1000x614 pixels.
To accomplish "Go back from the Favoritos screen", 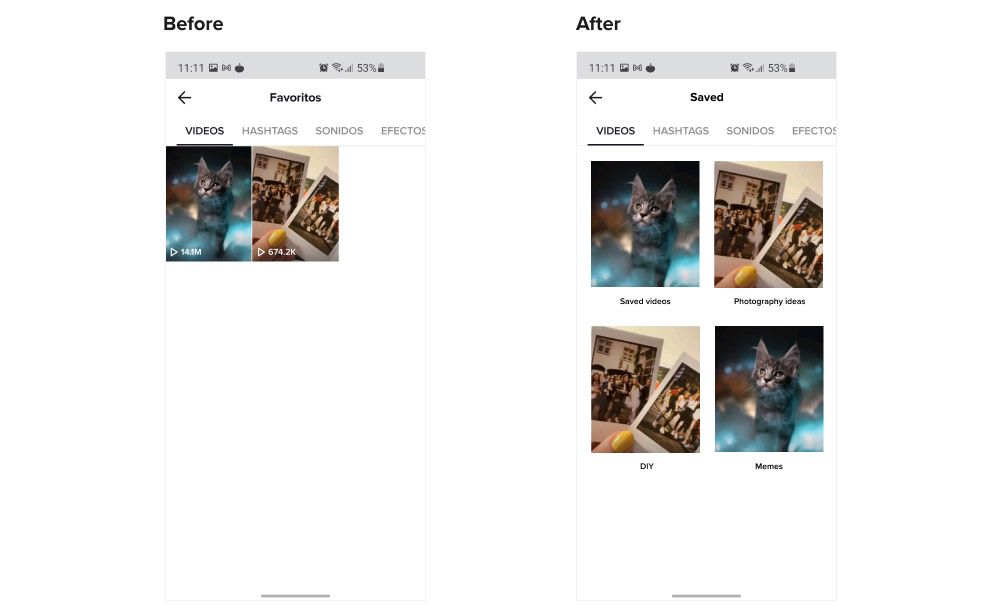I will click(184, 98).
